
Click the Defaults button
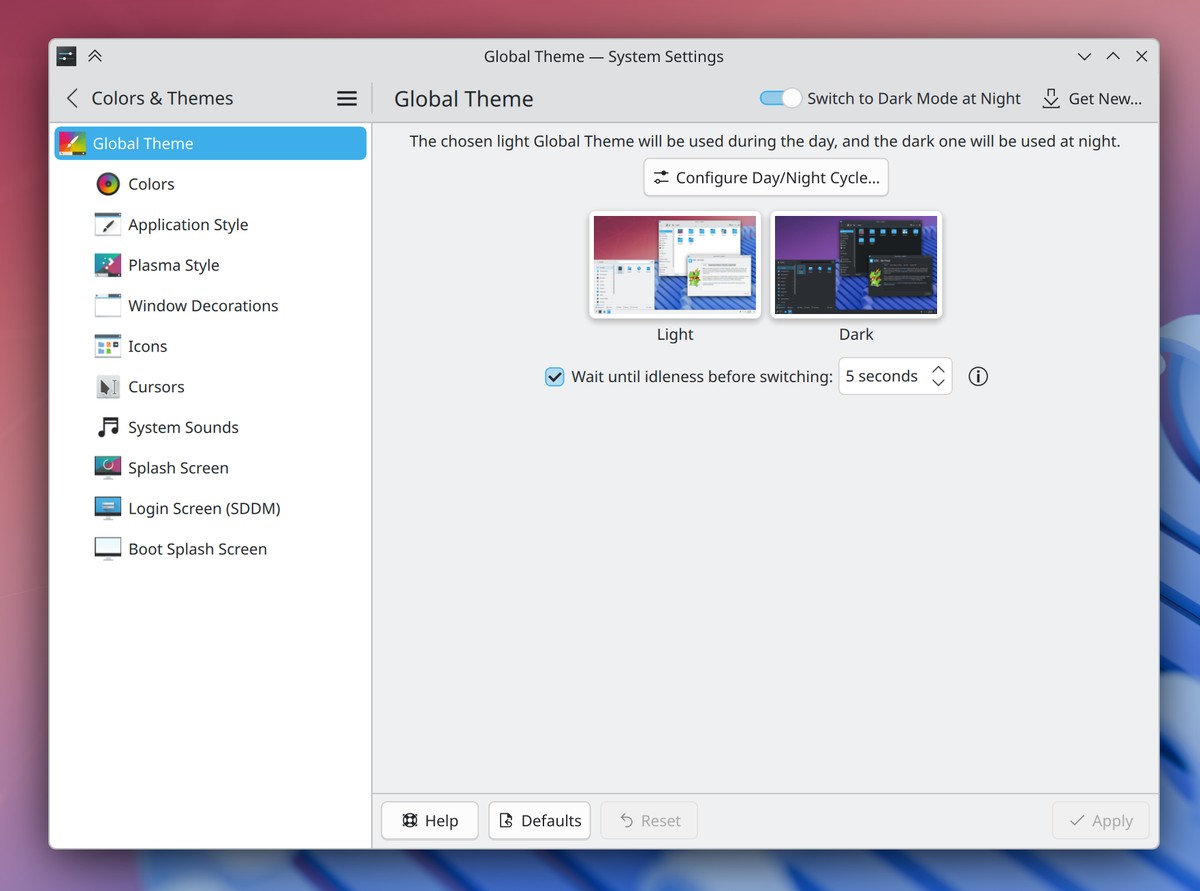(x=539, y=820)
